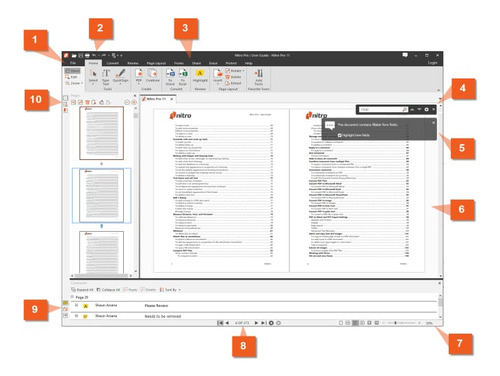This screenshot has width=500, height=376.
Task: Expand the PDF create dropdown arrow
Action: pyautogui.click(x=139, y=84)
